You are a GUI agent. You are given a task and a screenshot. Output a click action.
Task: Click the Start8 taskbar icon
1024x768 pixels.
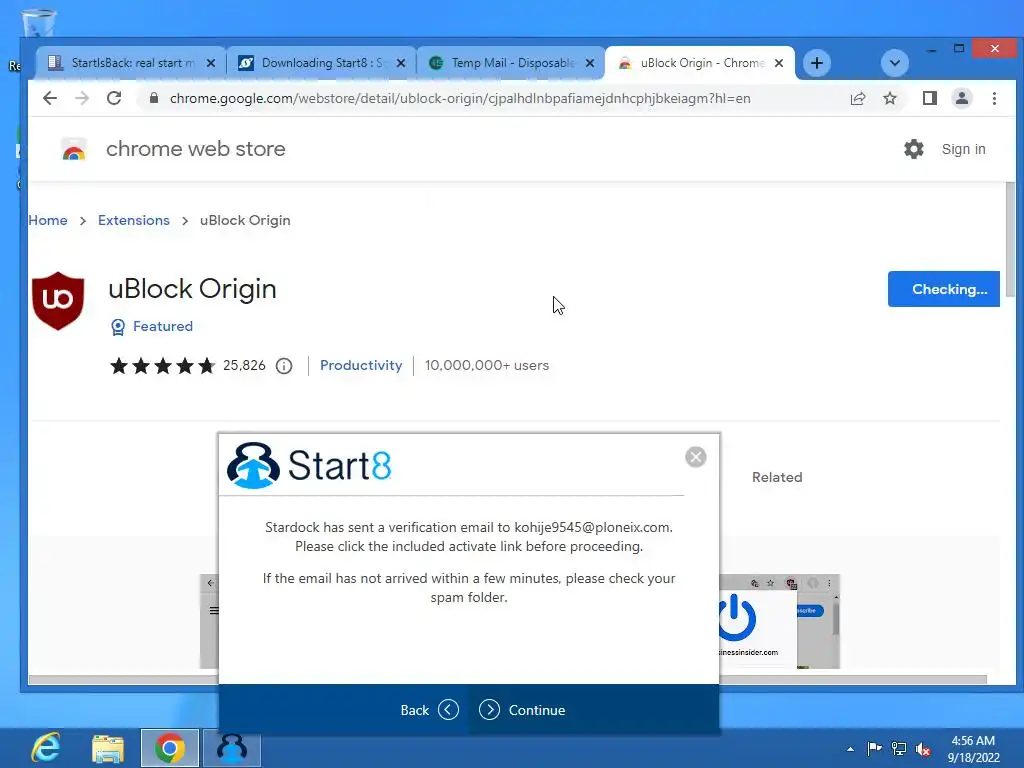tap(232, 748)
